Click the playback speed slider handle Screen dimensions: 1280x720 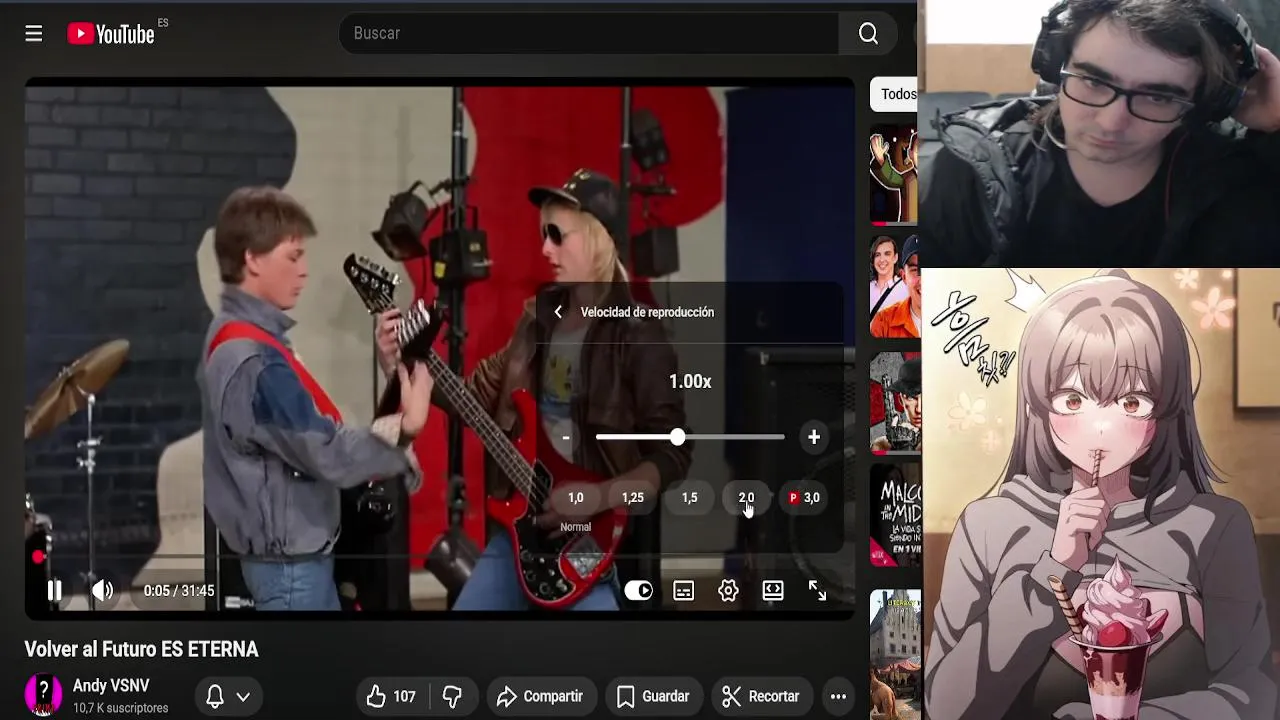(x=678, y=437)
